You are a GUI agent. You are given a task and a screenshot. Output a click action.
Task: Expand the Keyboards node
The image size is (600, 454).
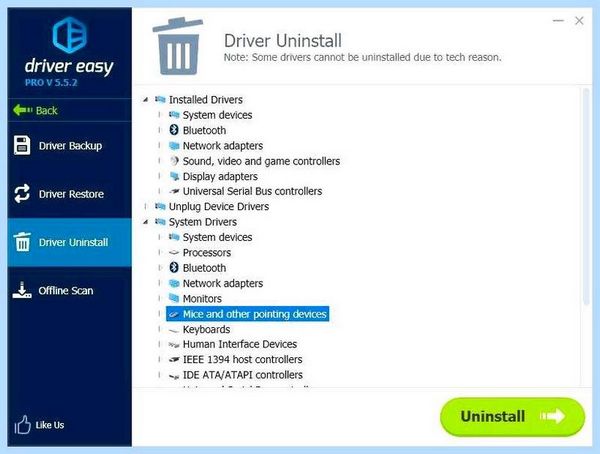(x=159, y=329)
